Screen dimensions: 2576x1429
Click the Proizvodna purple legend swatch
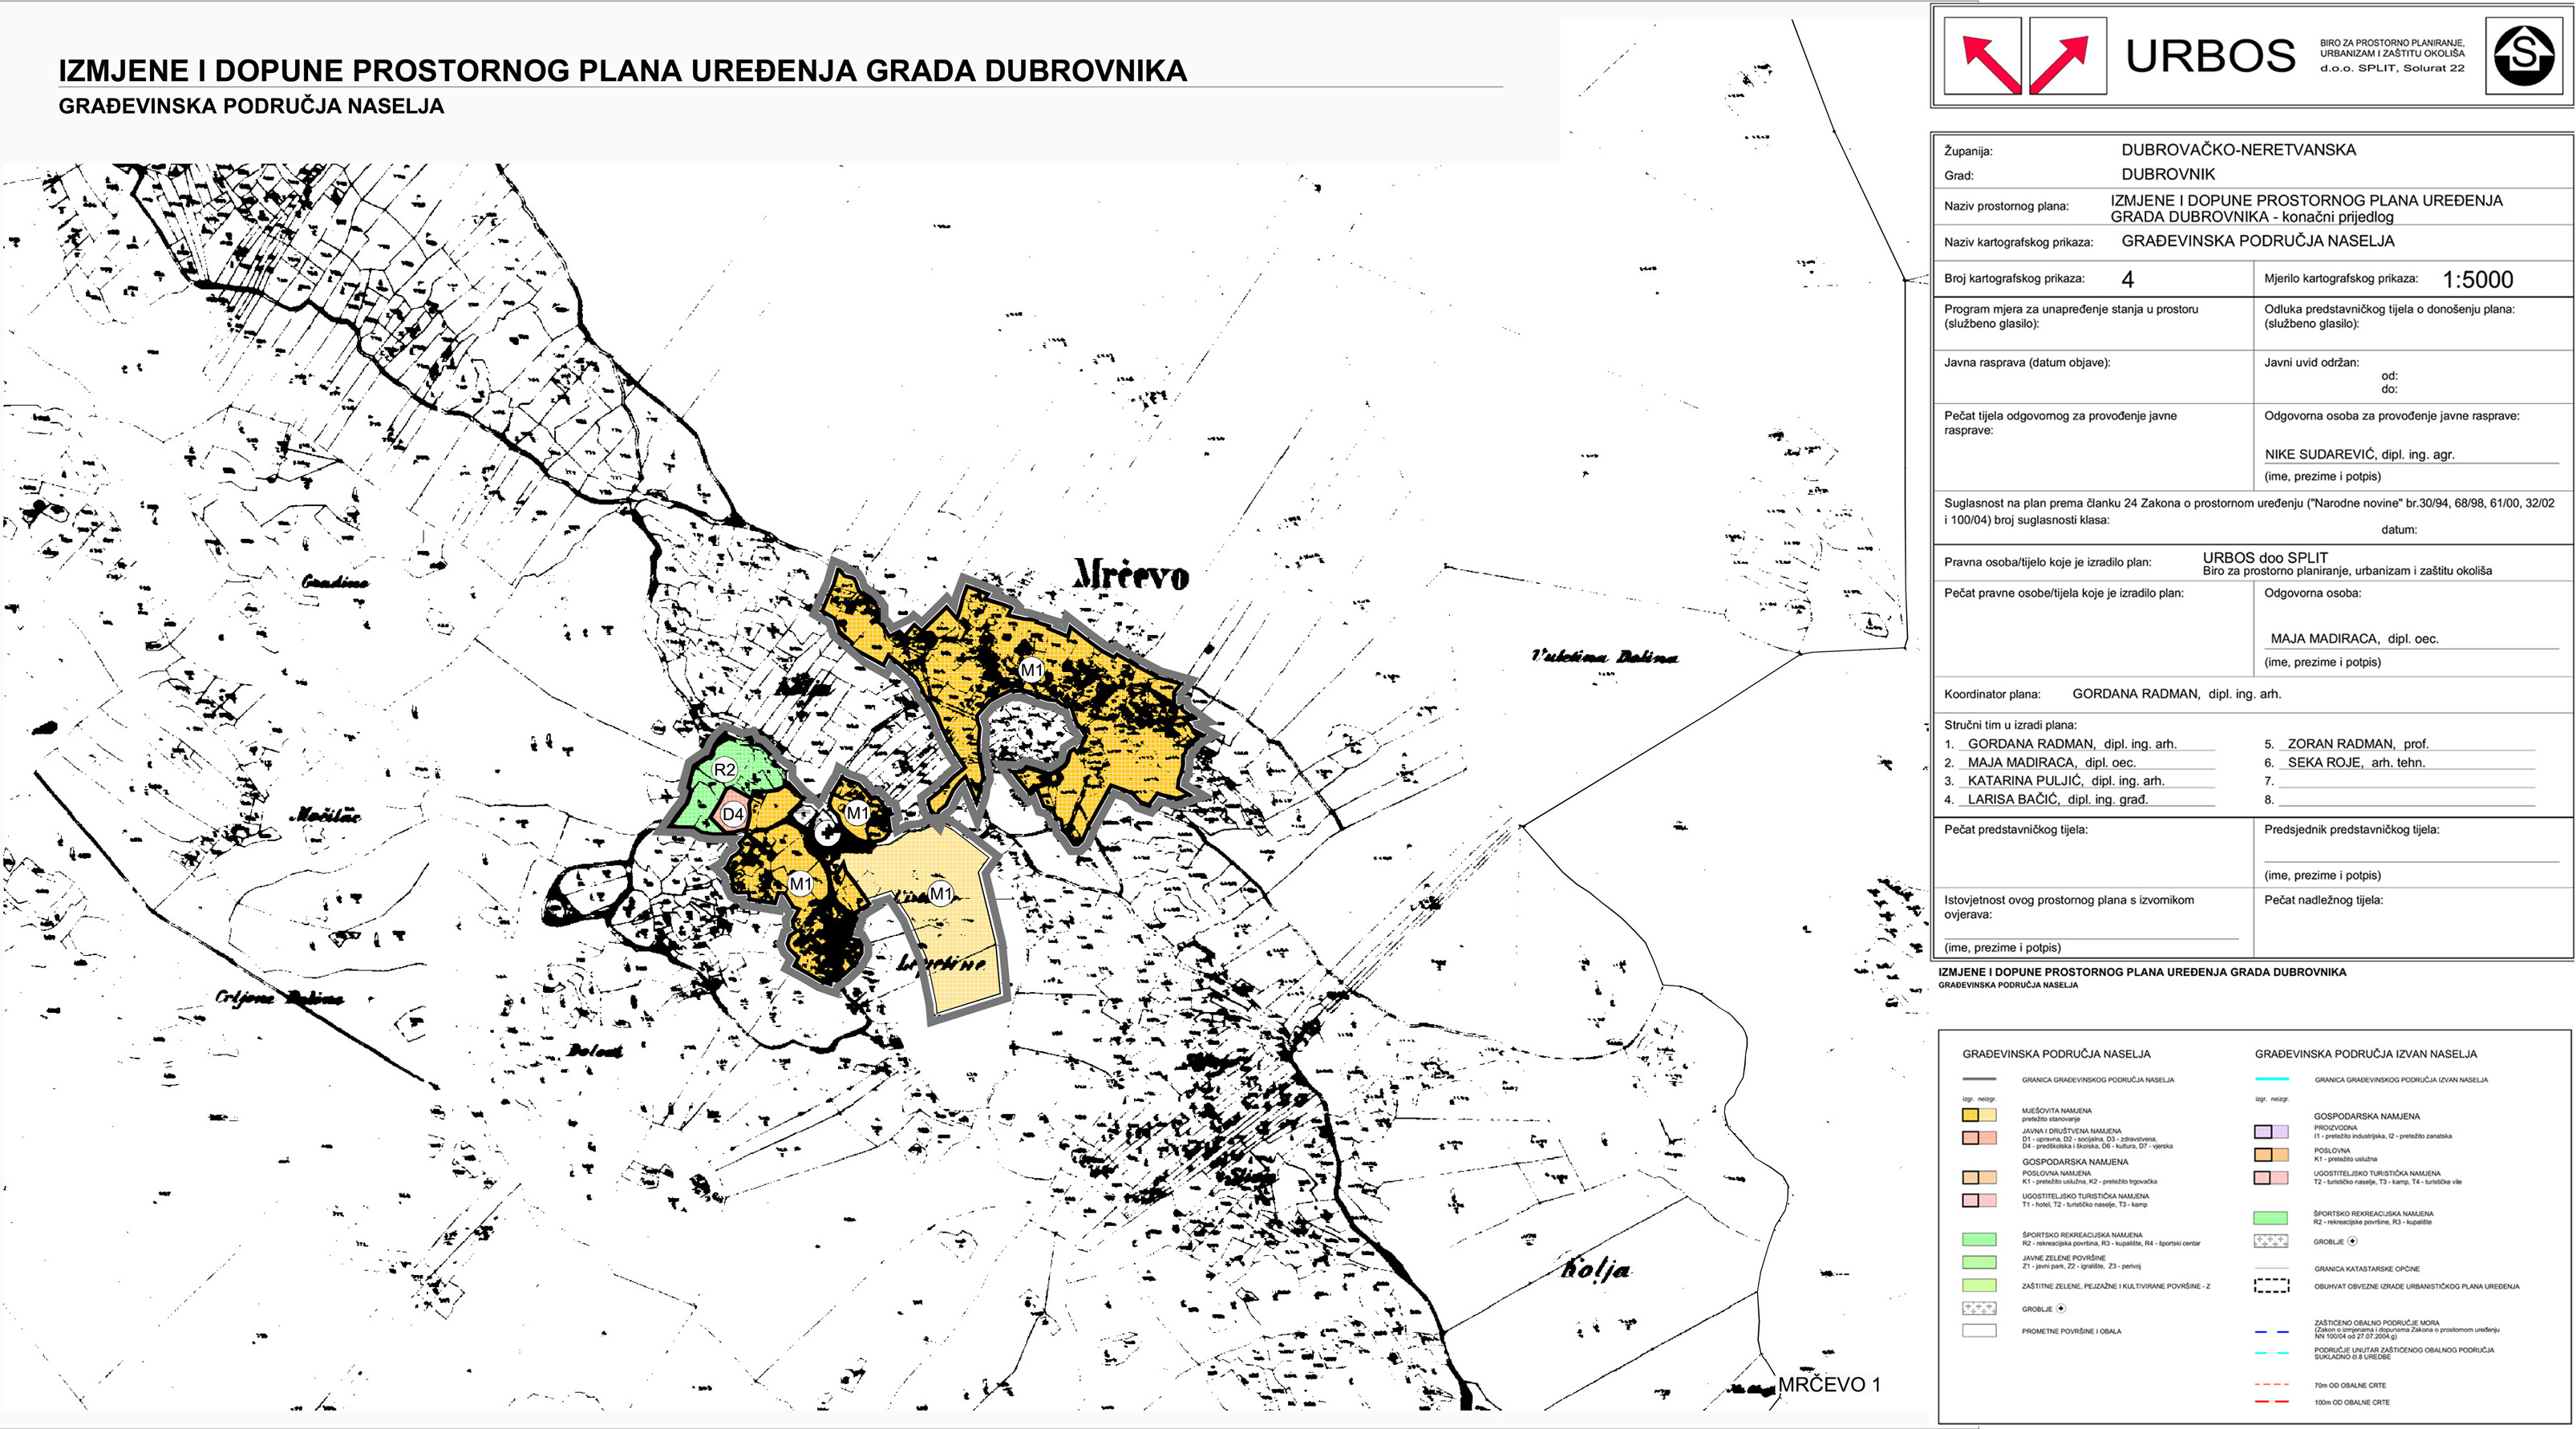[x=2270, y=1132]
